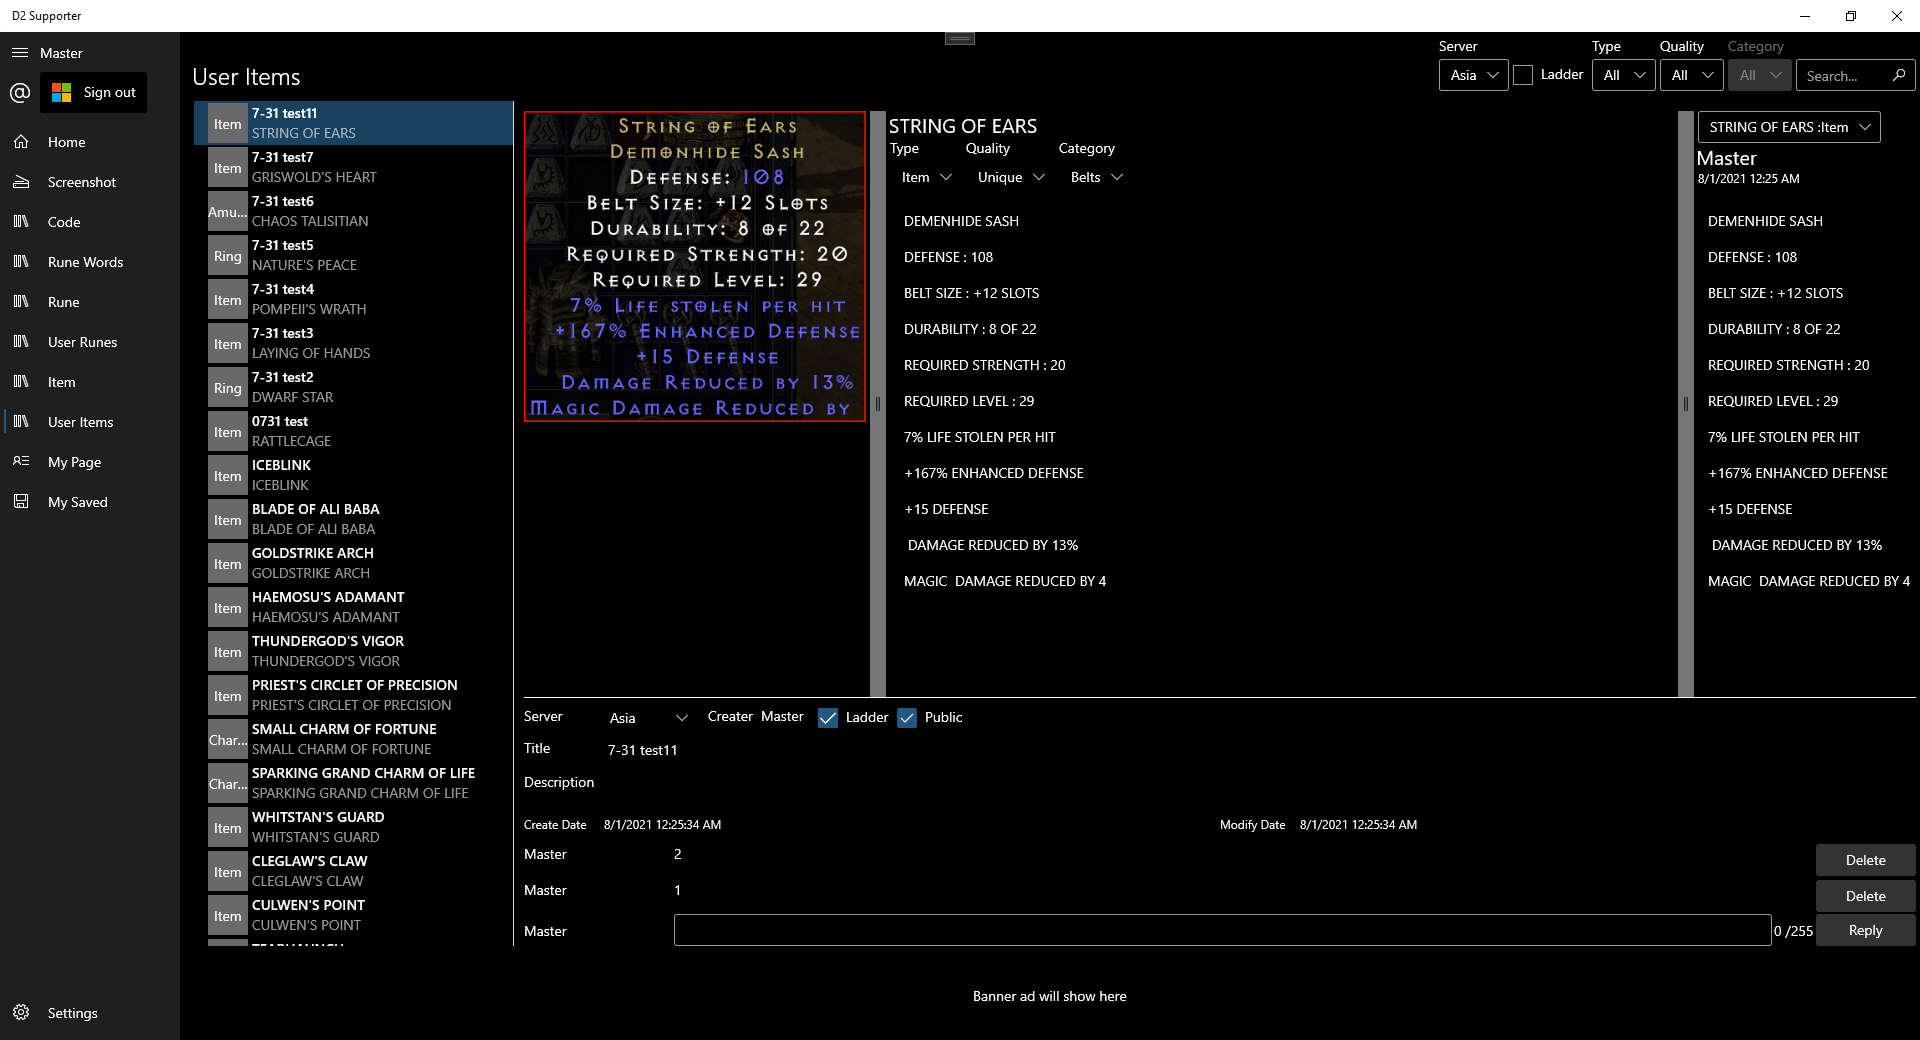Select the WHITSTAN'S GUARD row
This screenshot has height=1040, width=1920.
[x=353, y=828]
